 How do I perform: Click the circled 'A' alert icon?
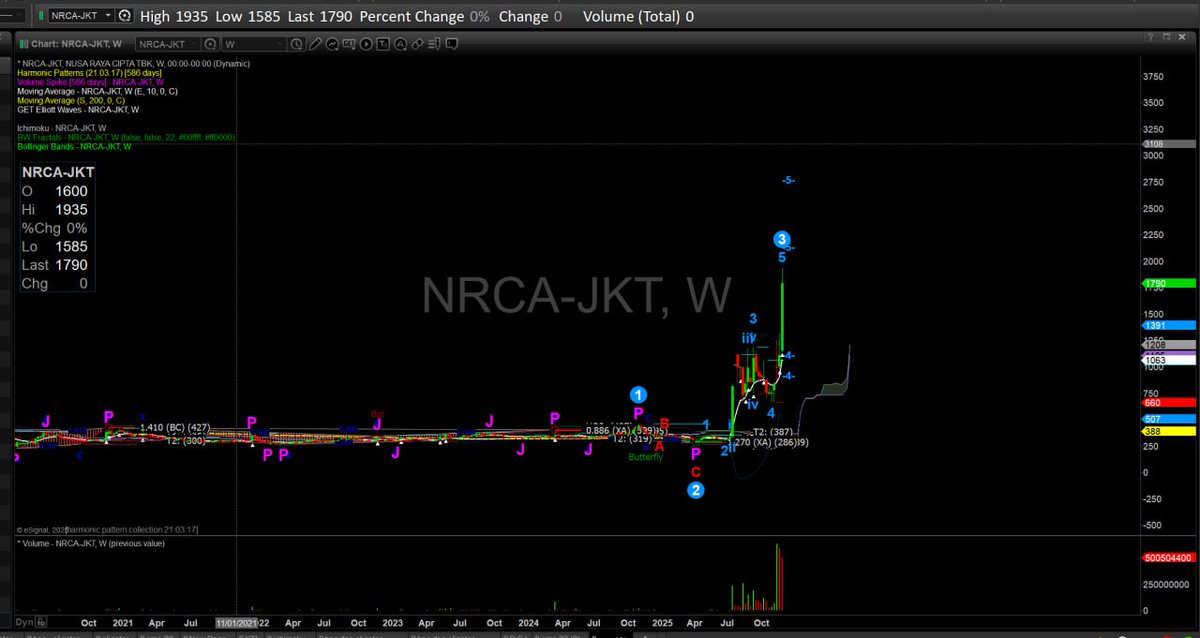(400, 44)
